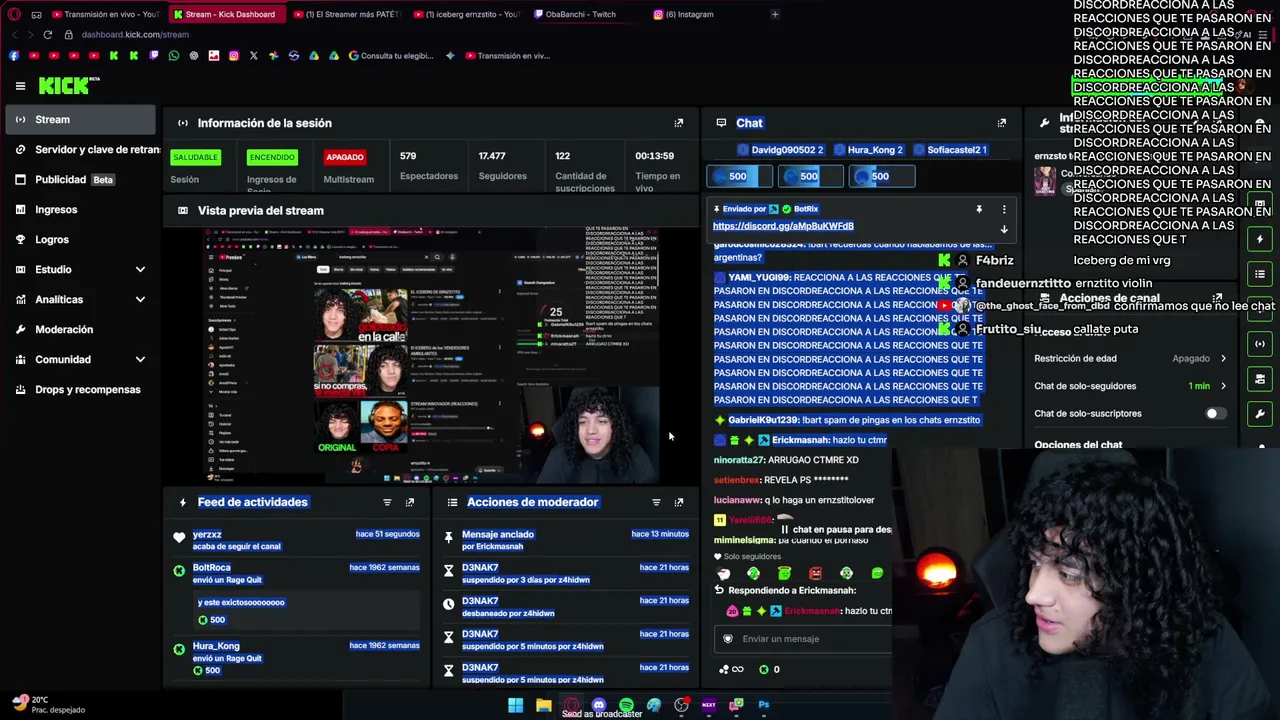Unpin the pinned BotRix chat message
This screenshot has height=720, width=1280.
pyautogui.click(x=979, y=209)
